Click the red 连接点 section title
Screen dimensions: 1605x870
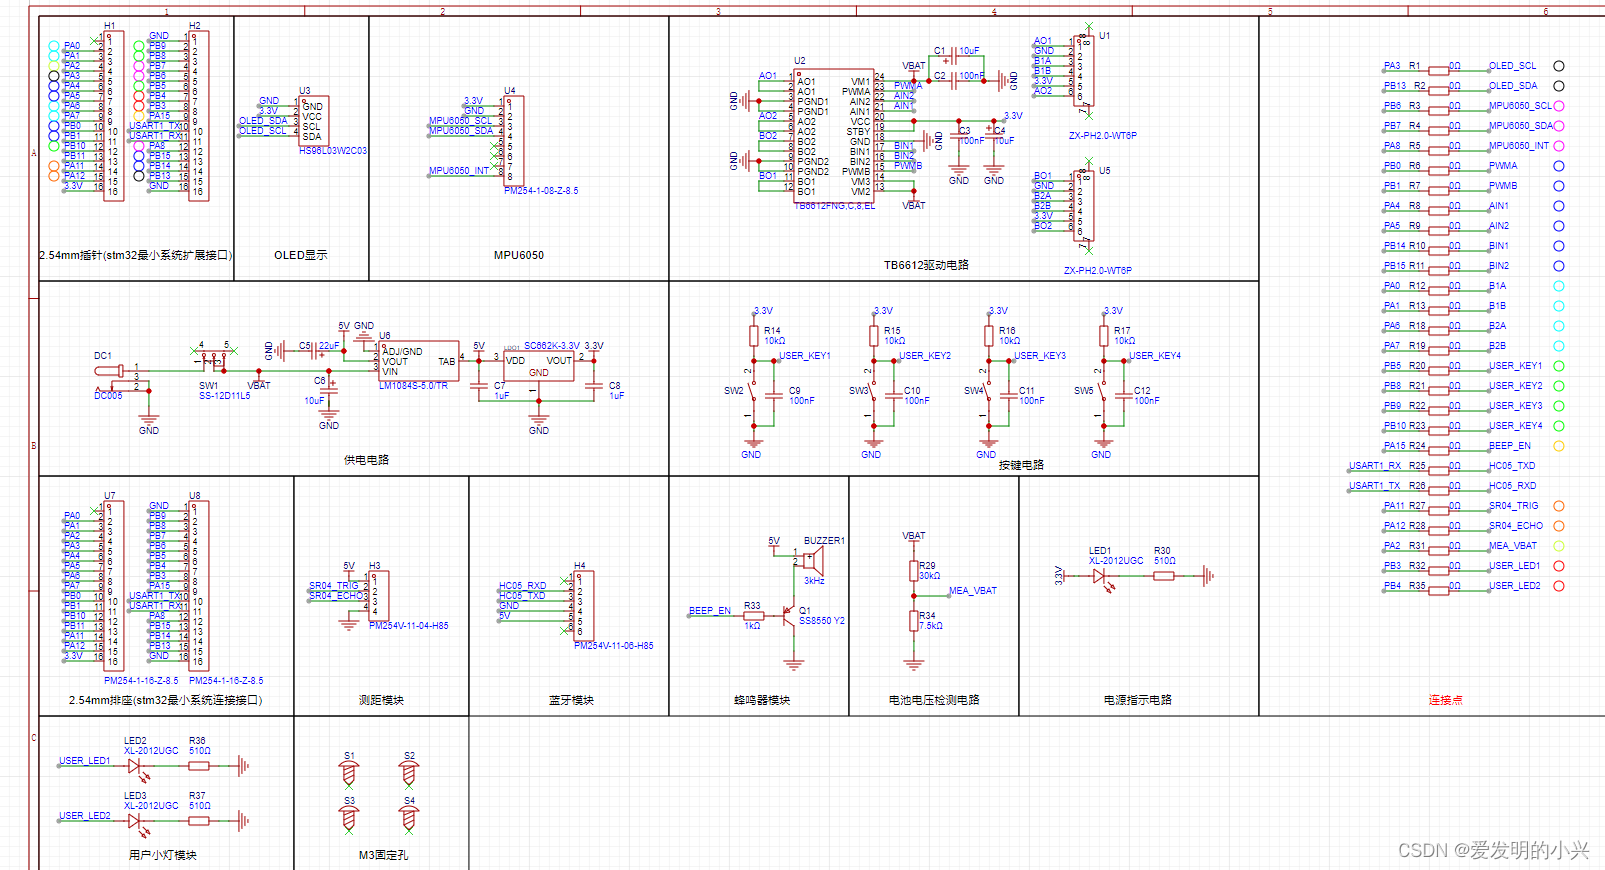(1446, 701)
